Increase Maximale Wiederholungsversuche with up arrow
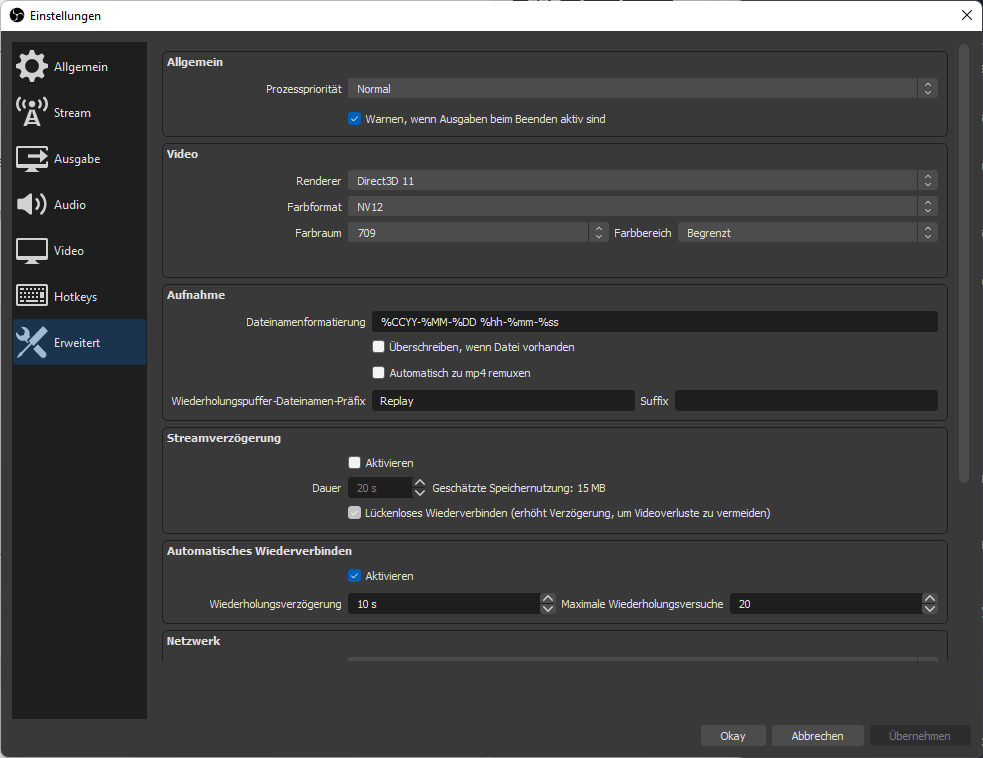This screenshot has width=983, height=758. click(x=930, y=599)
